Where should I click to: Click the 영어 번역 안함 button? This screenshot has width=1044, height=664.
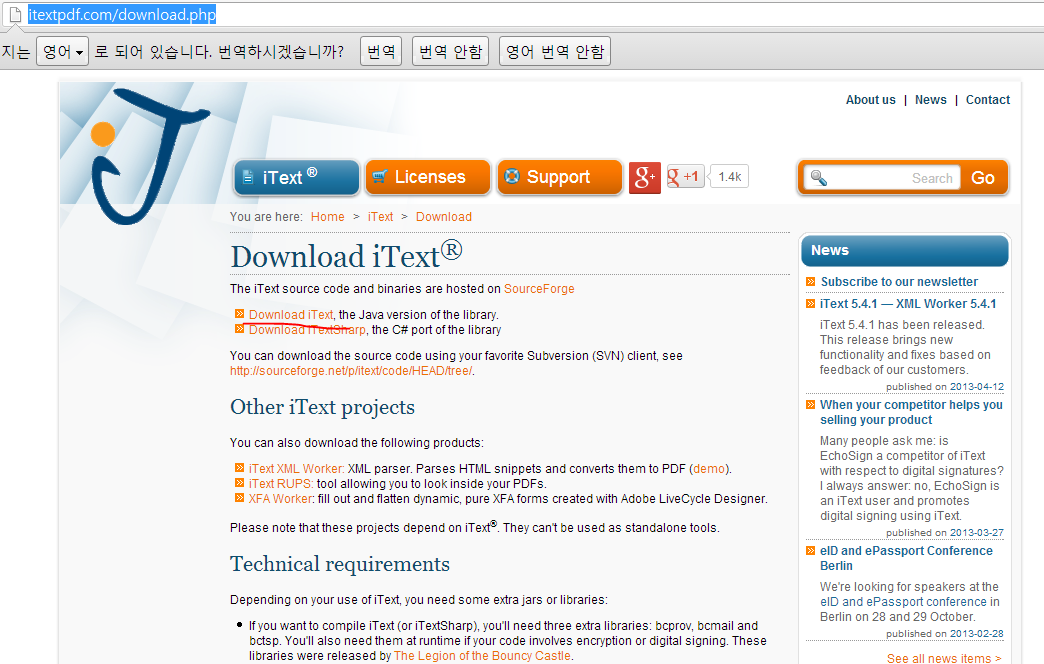pyautogui.click(x=554, y=51)
